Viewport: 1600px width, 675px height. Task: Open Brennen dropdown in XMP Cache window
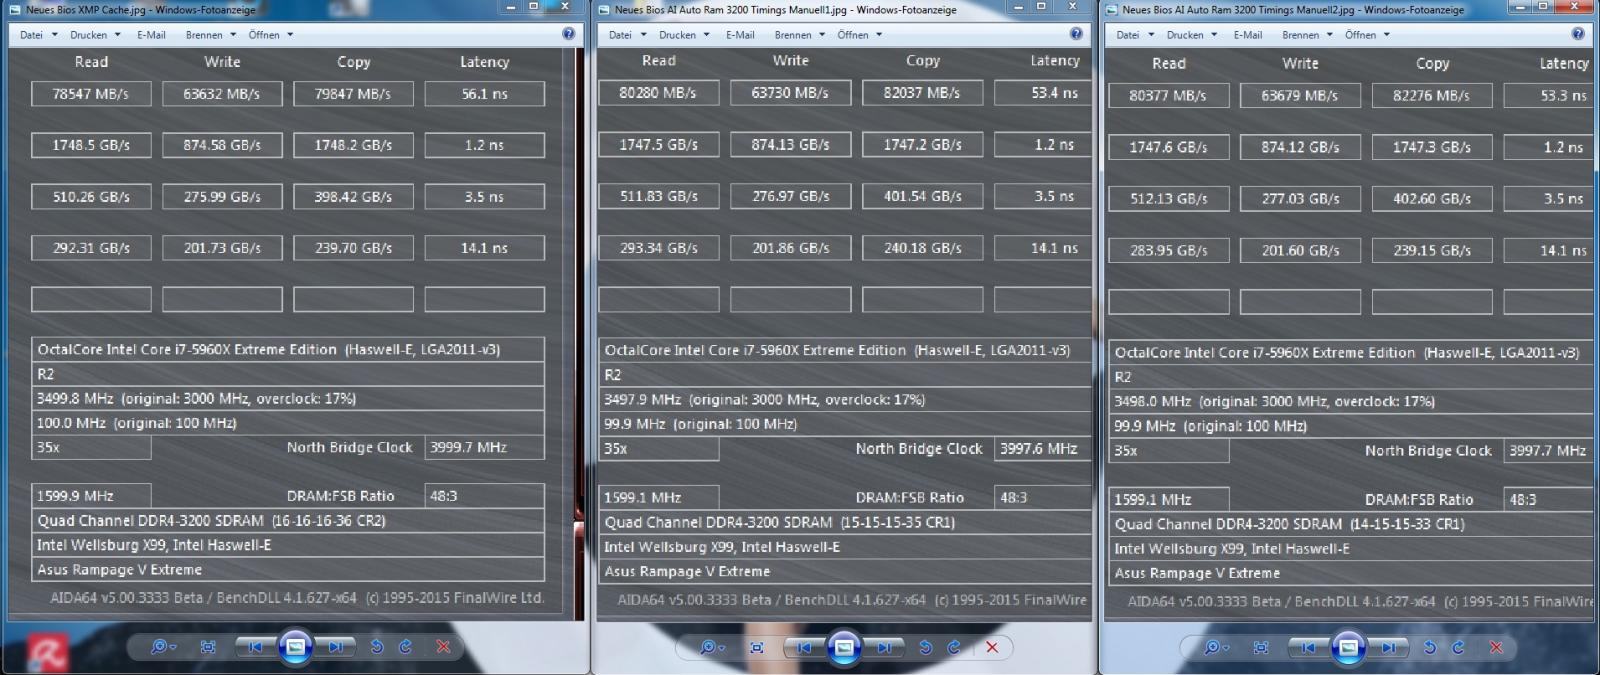[x=210, y=35]
